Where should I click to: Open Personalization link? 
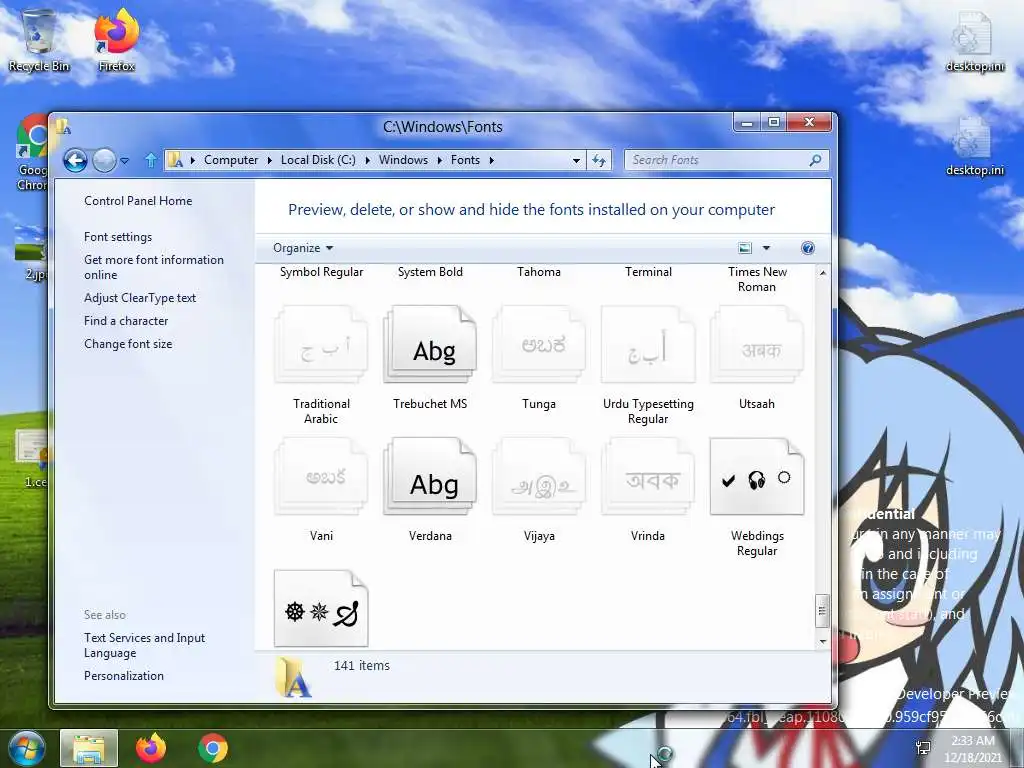[123, 676]
